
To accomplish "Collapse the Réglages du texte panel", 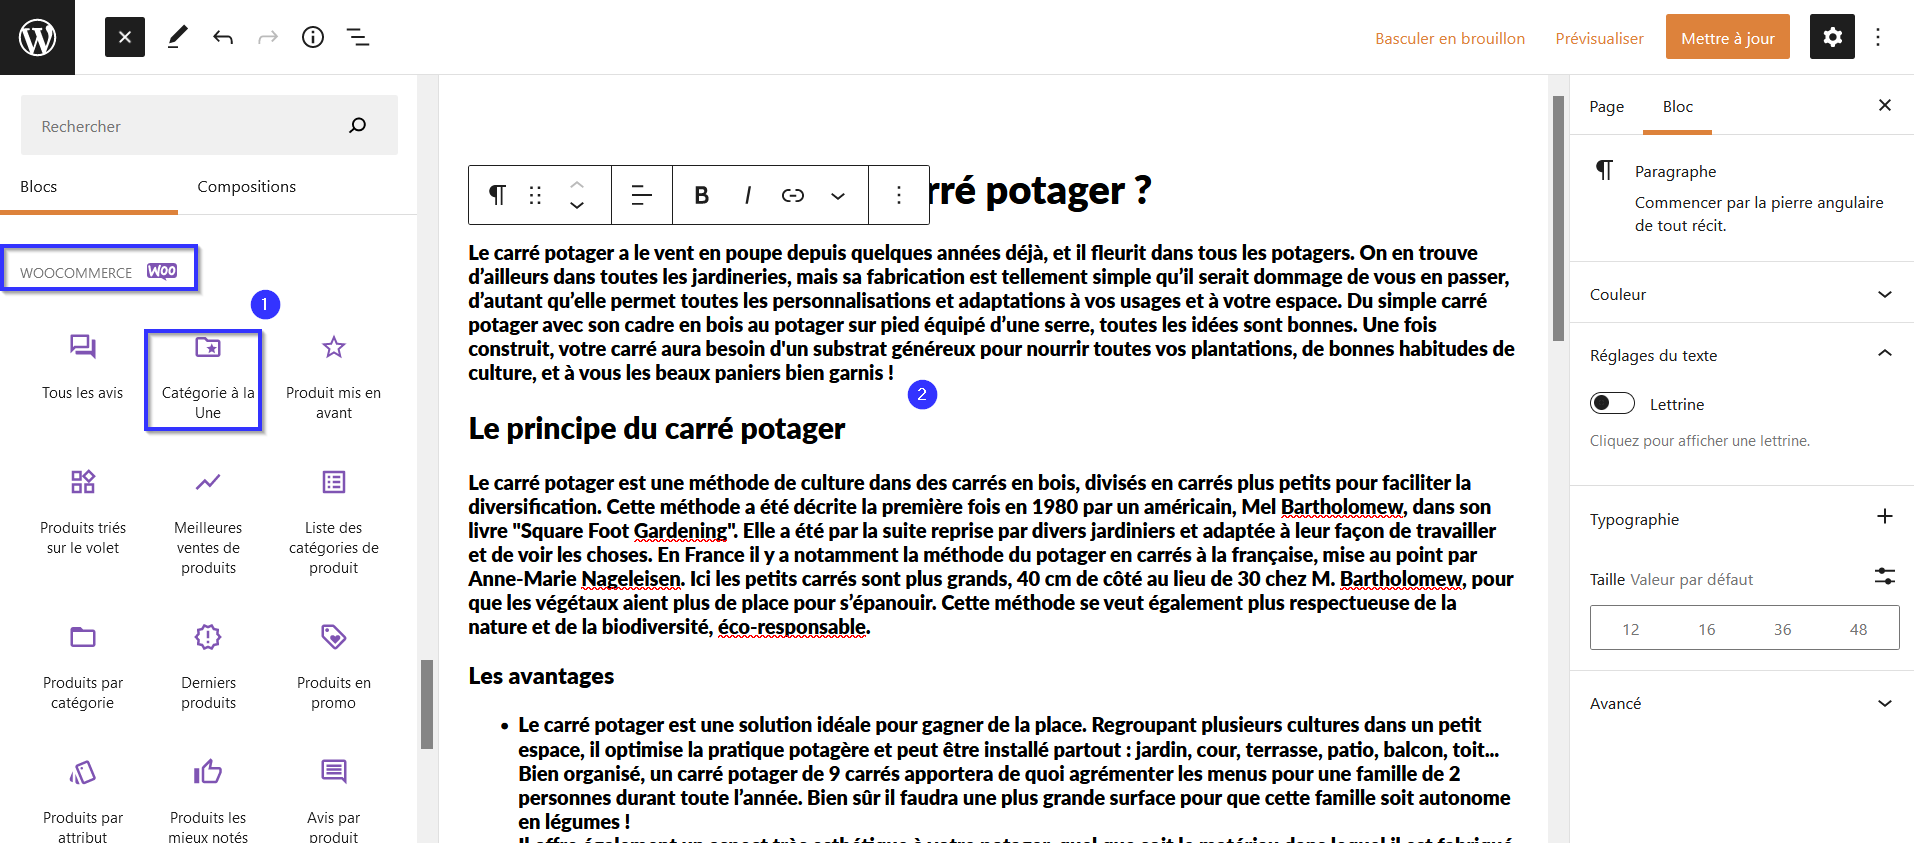I will point(1742,355).
